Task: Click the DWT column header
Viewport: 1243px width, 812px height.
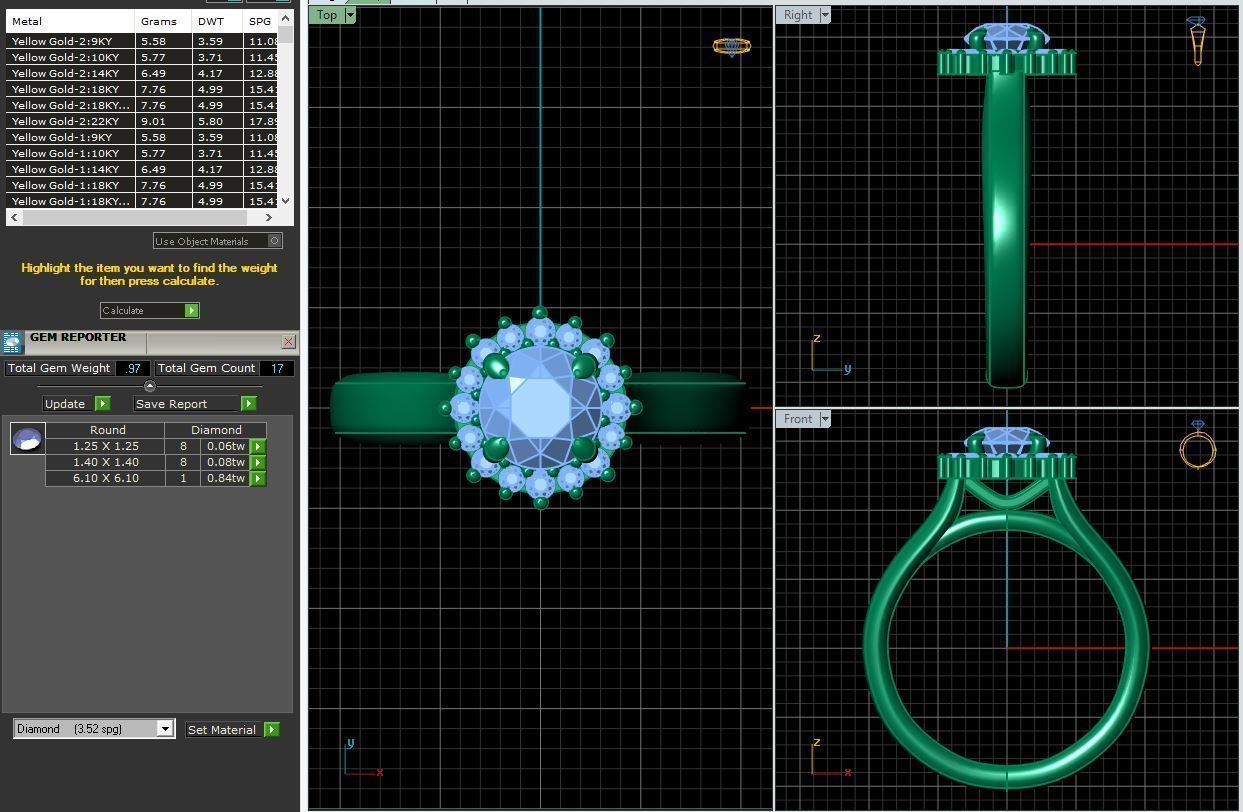Action: coord(217,21)
